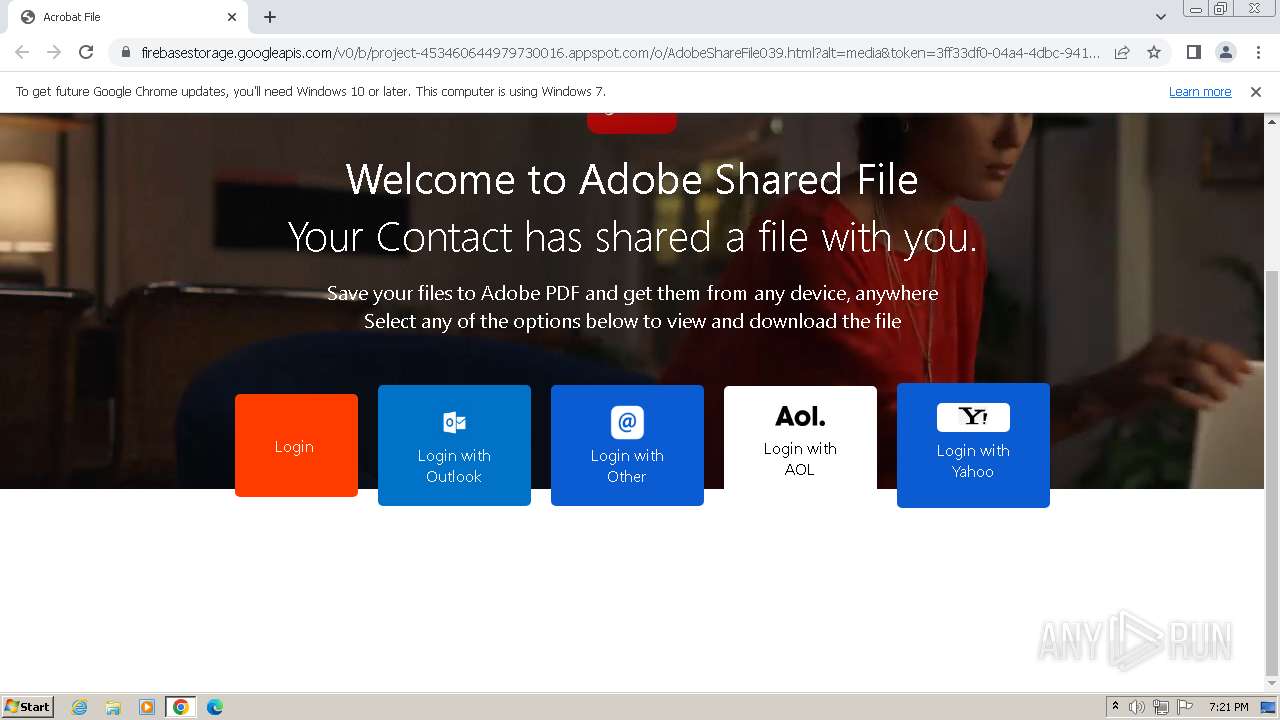Choose Login with AOL tile
The height and width of the screenshot is (720, 1280).
click(x=800, y=438)
